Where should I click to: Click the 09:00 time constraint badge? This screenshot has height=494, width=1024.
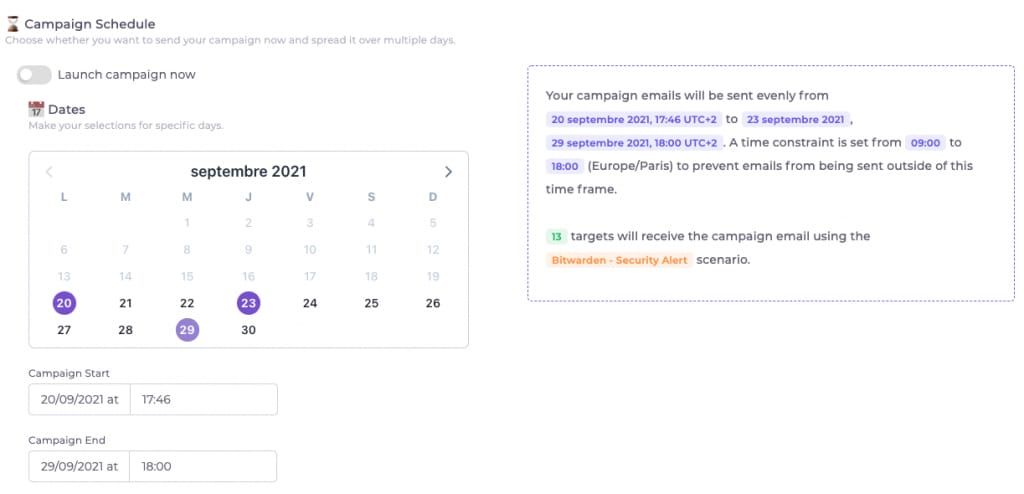tap(925, 143)
